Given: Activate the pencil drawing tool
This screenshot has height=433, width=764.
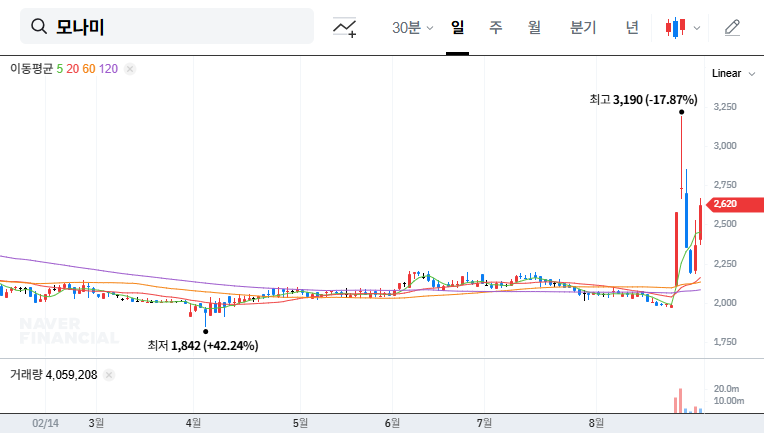Looking at the screenshot, I should coord(732,28).
